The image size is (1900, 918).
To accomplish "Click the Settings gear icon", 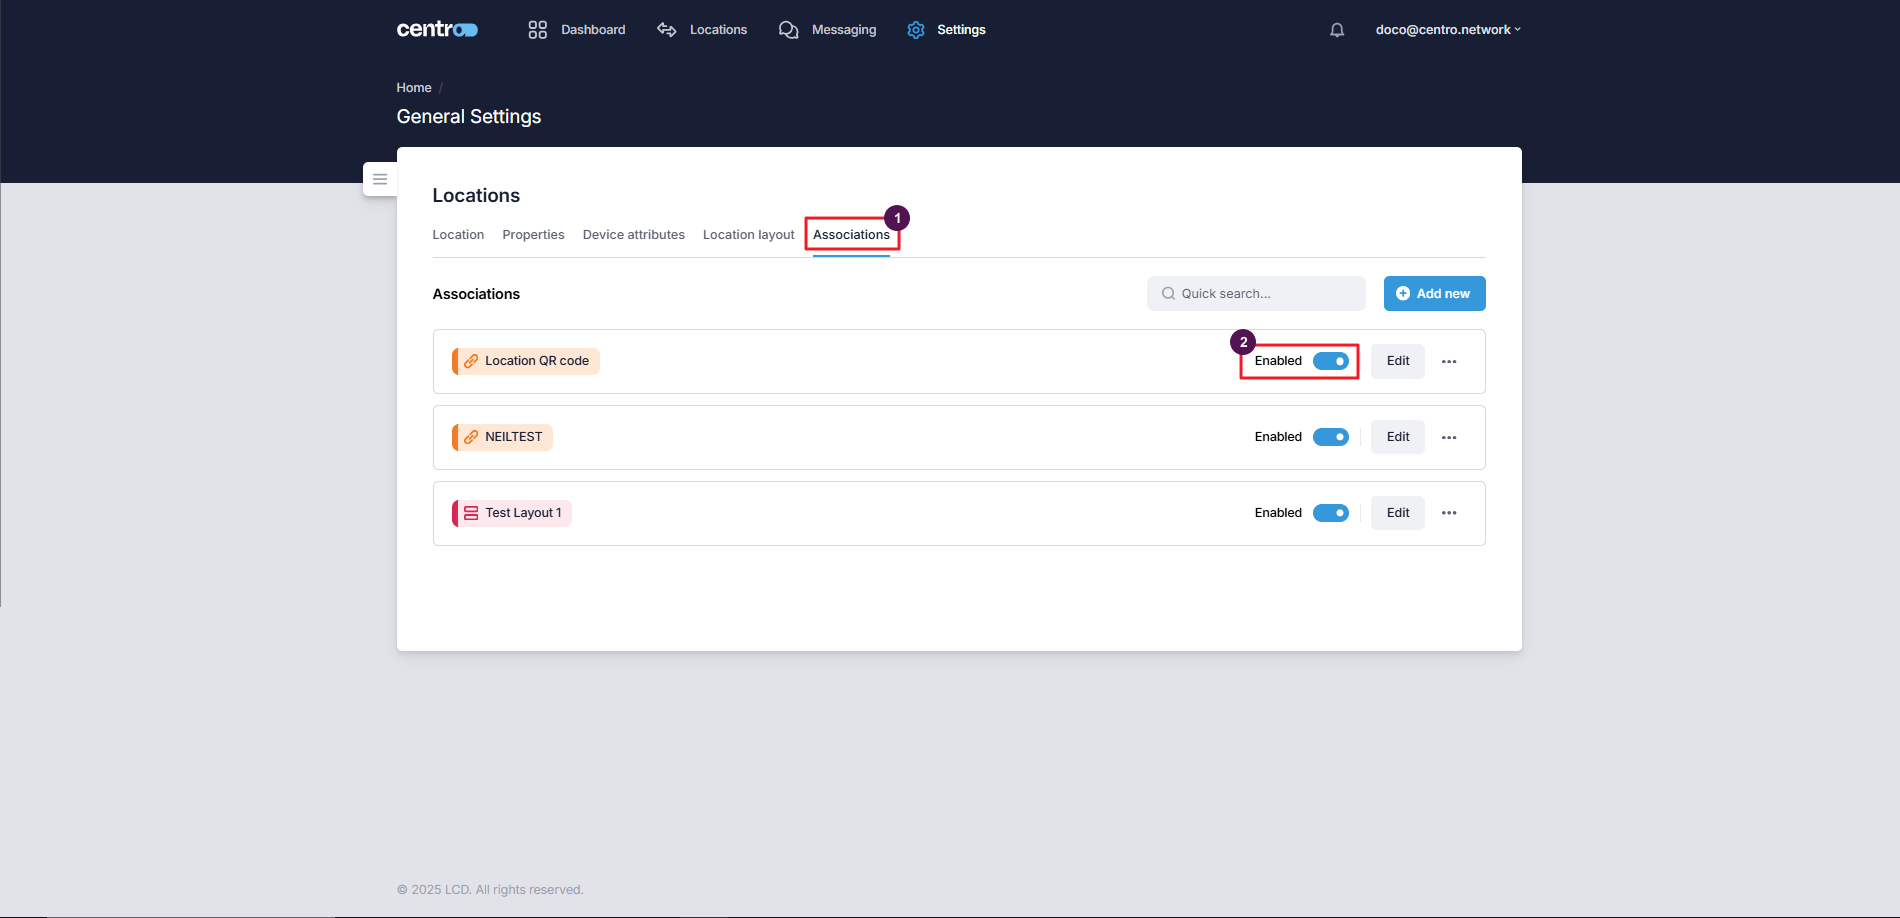I will pyautogui.click(x=916, y=30).
